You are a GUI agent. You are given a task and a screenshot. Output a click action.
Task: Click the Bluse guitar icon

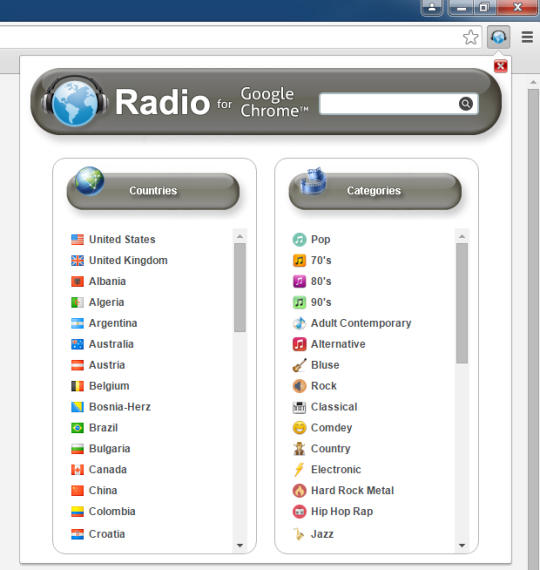[x=299, y=365]
